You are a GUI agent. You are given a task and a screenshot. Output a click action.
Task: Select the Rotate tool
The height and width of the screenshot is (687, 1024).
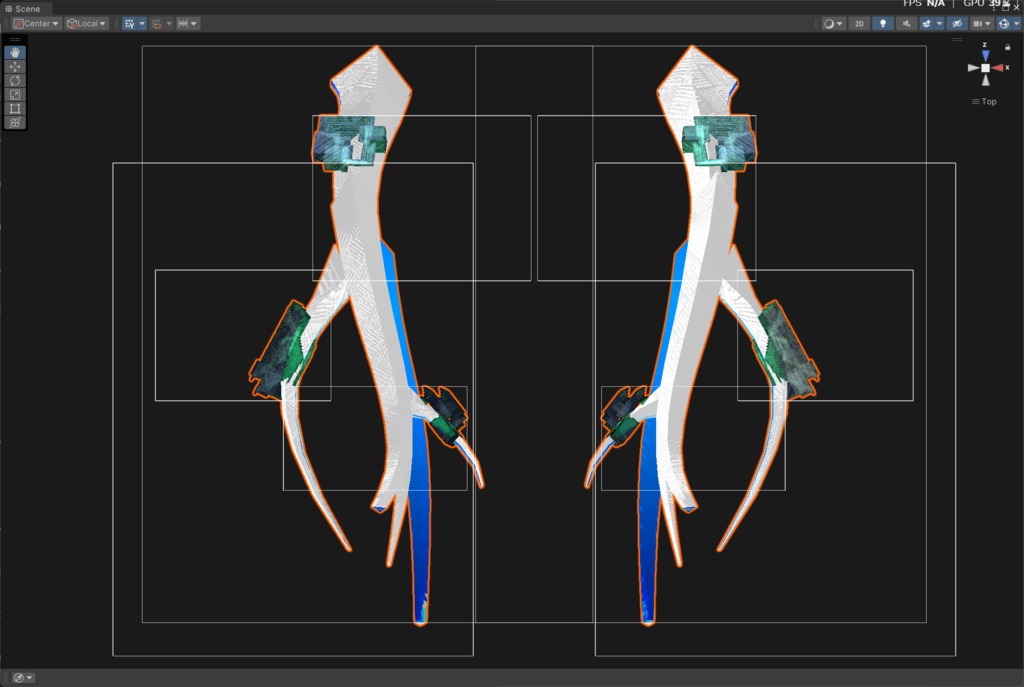tap(15, 80)
